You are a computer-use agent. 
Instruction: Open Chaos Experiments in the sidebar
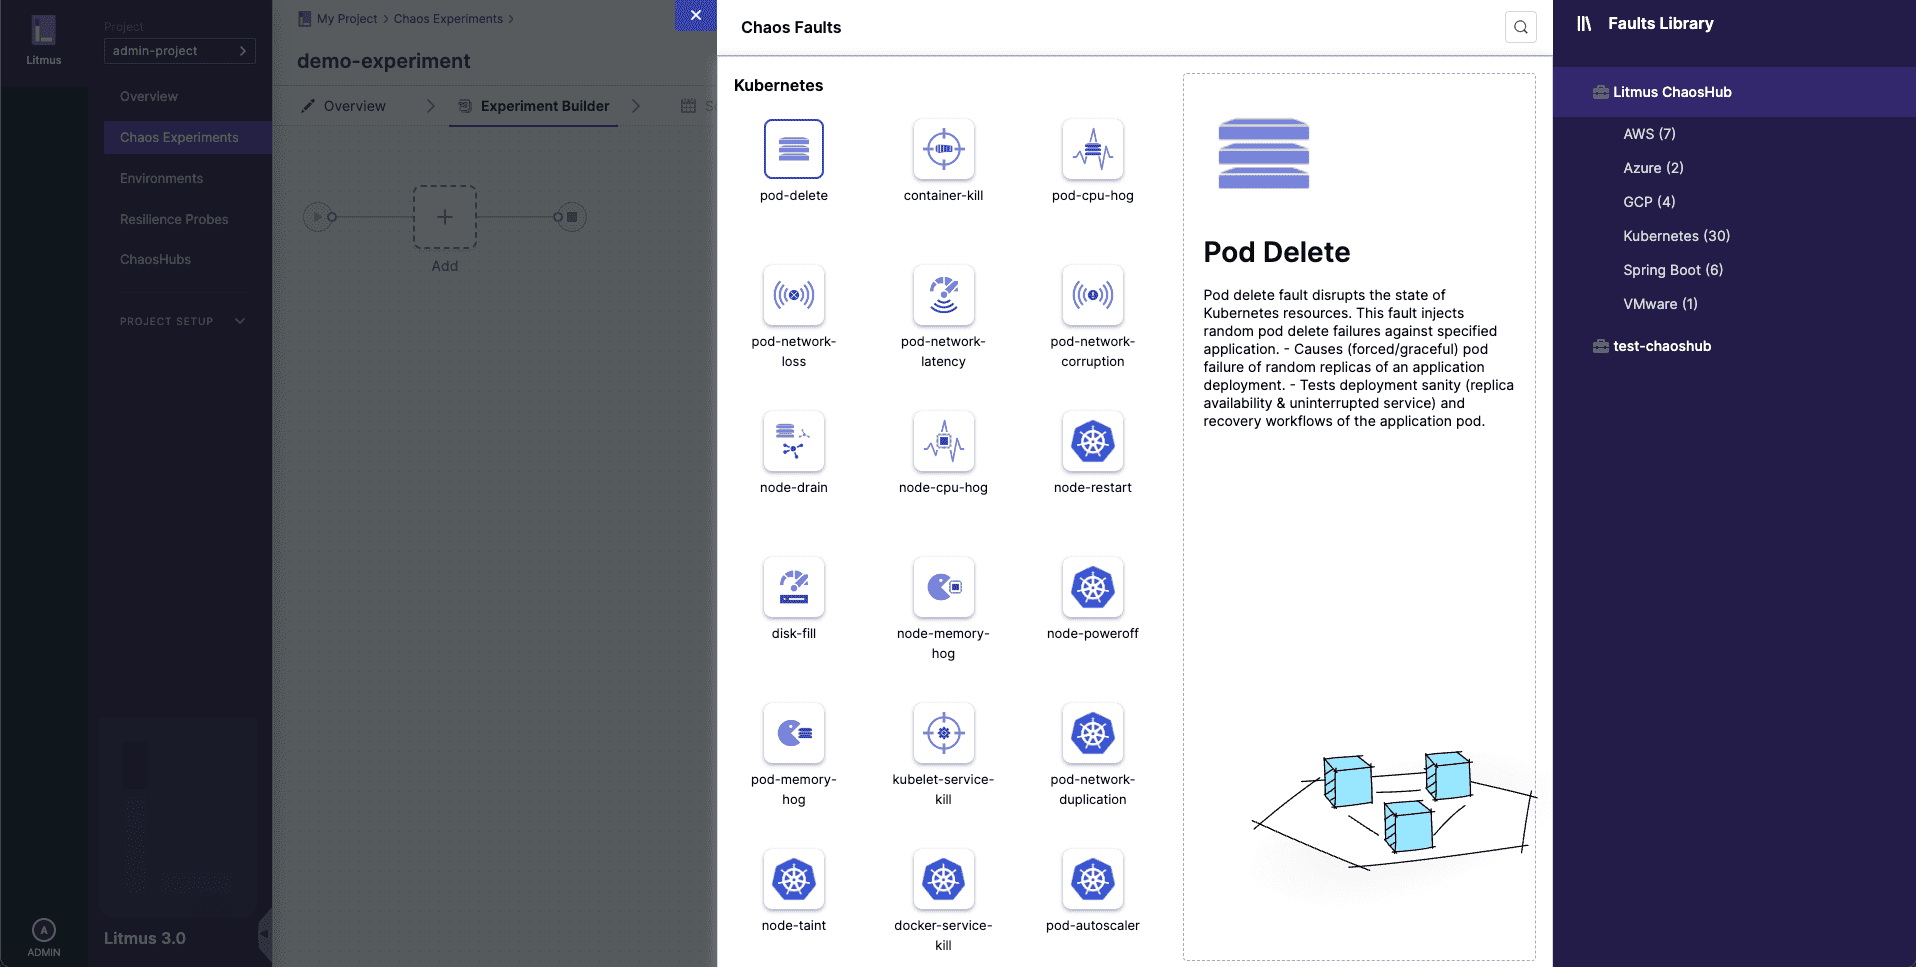coord(188,137)
